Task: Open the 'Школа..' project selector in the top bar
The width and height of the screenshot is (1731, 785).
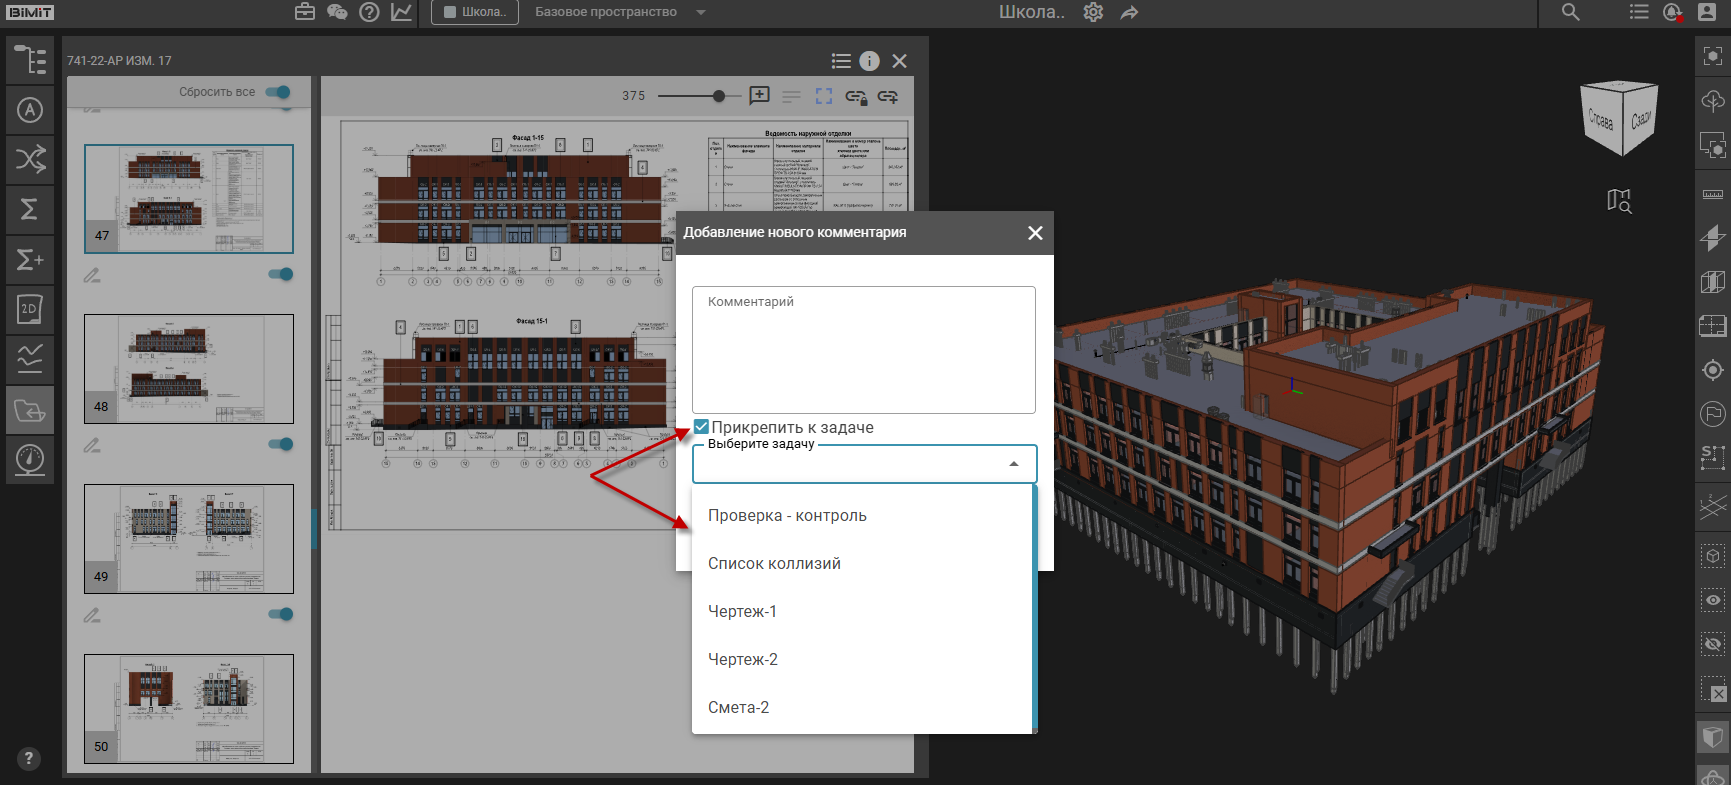Action: click(x=475, y=12)
